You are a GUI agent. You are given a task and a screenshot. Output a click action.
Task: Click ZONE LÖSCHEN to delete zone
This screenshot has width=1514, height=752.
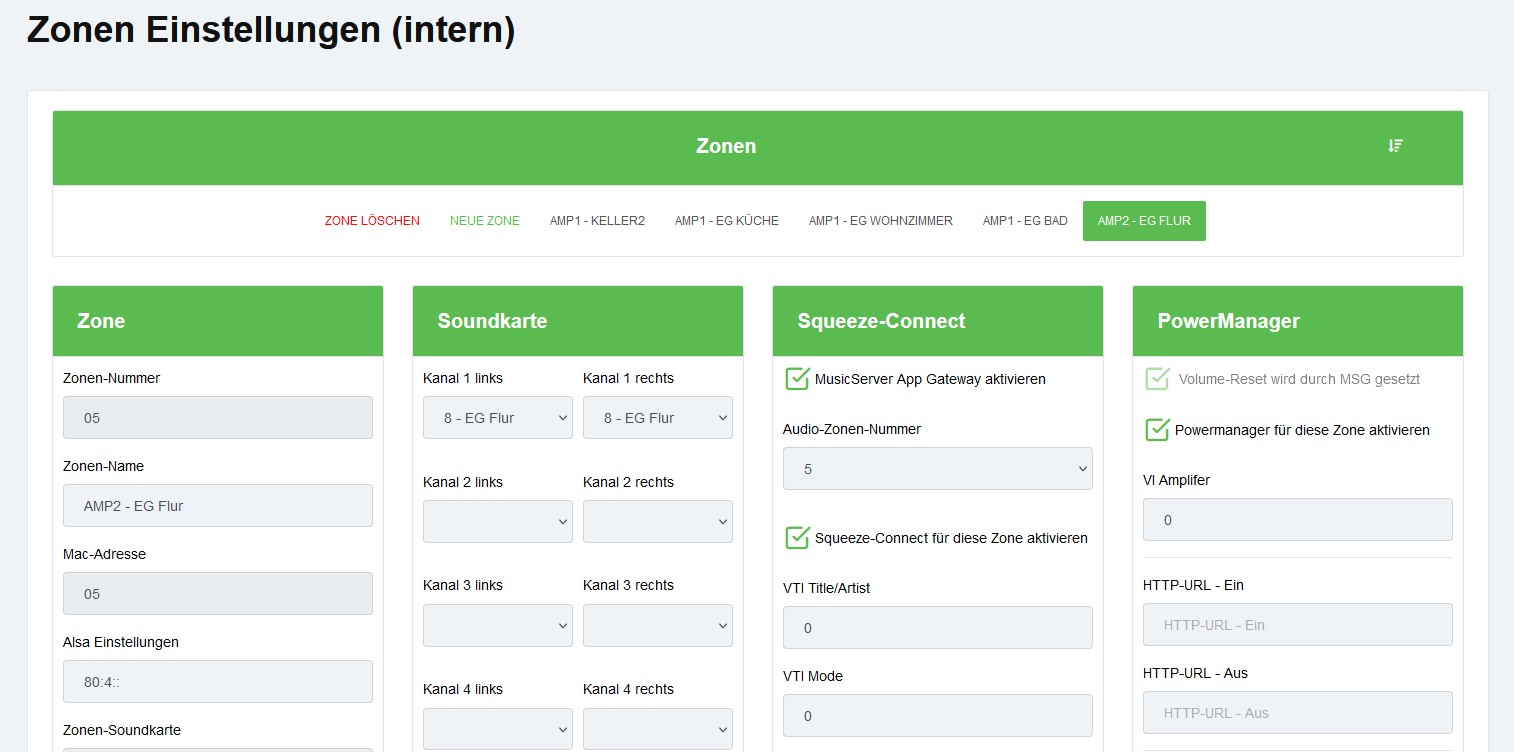click(372, 221)
